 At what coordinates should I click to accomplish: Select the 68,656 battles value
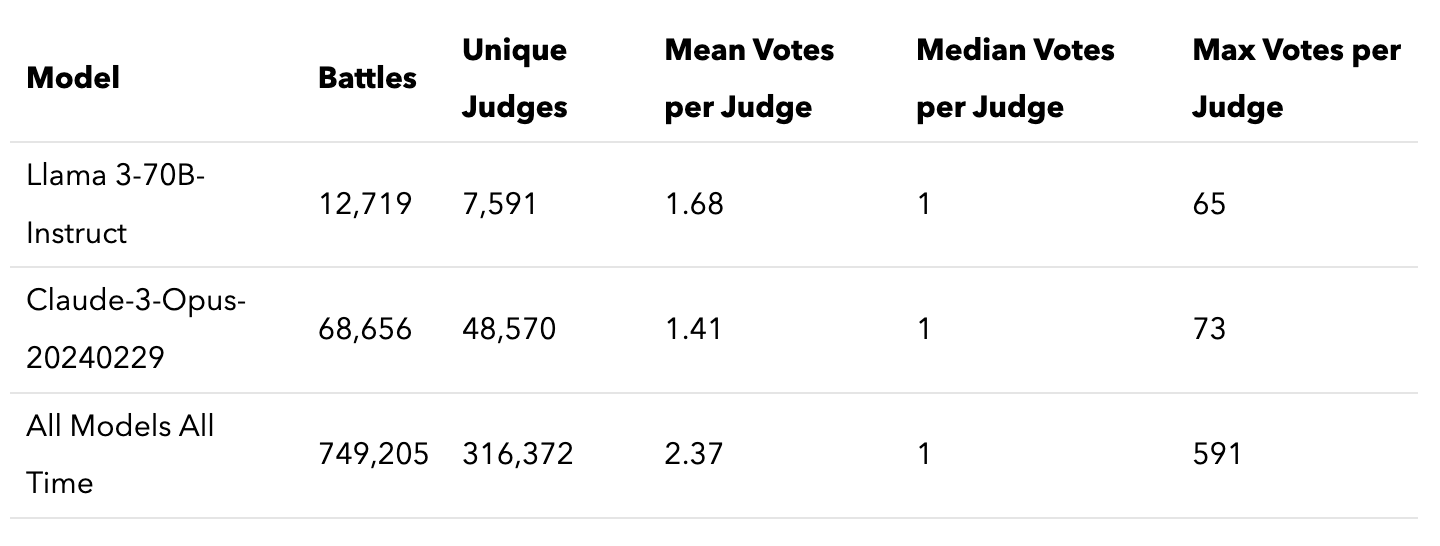point(365,330)
